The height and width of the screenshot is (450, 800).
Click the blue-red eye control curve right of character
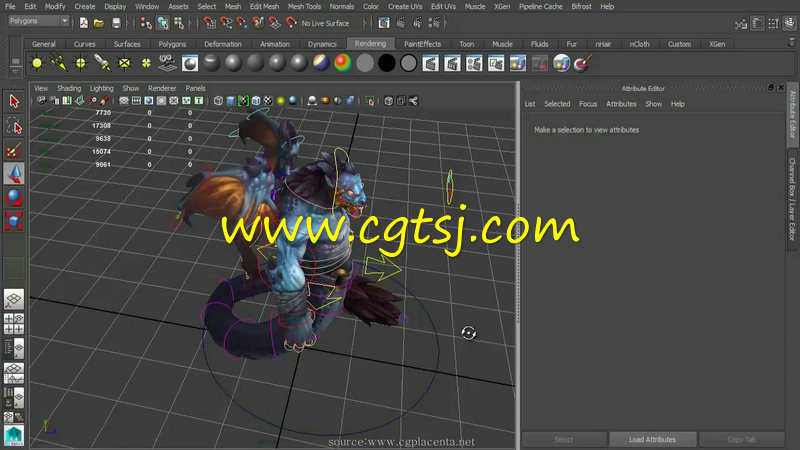449,187
